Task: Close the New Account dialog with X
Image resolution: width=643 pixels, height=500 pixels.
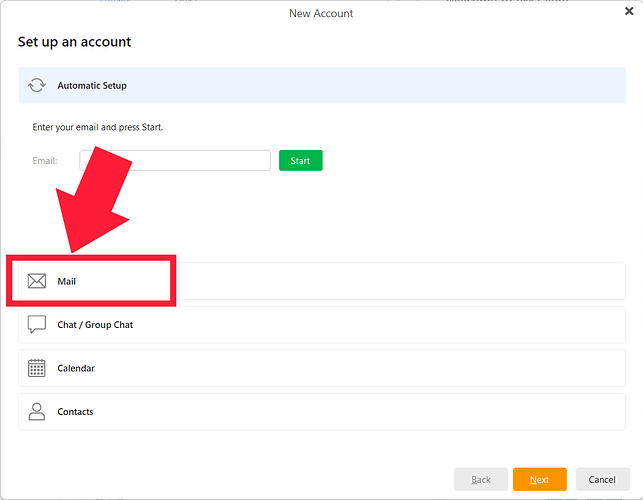Action: (x=628, y=12)
